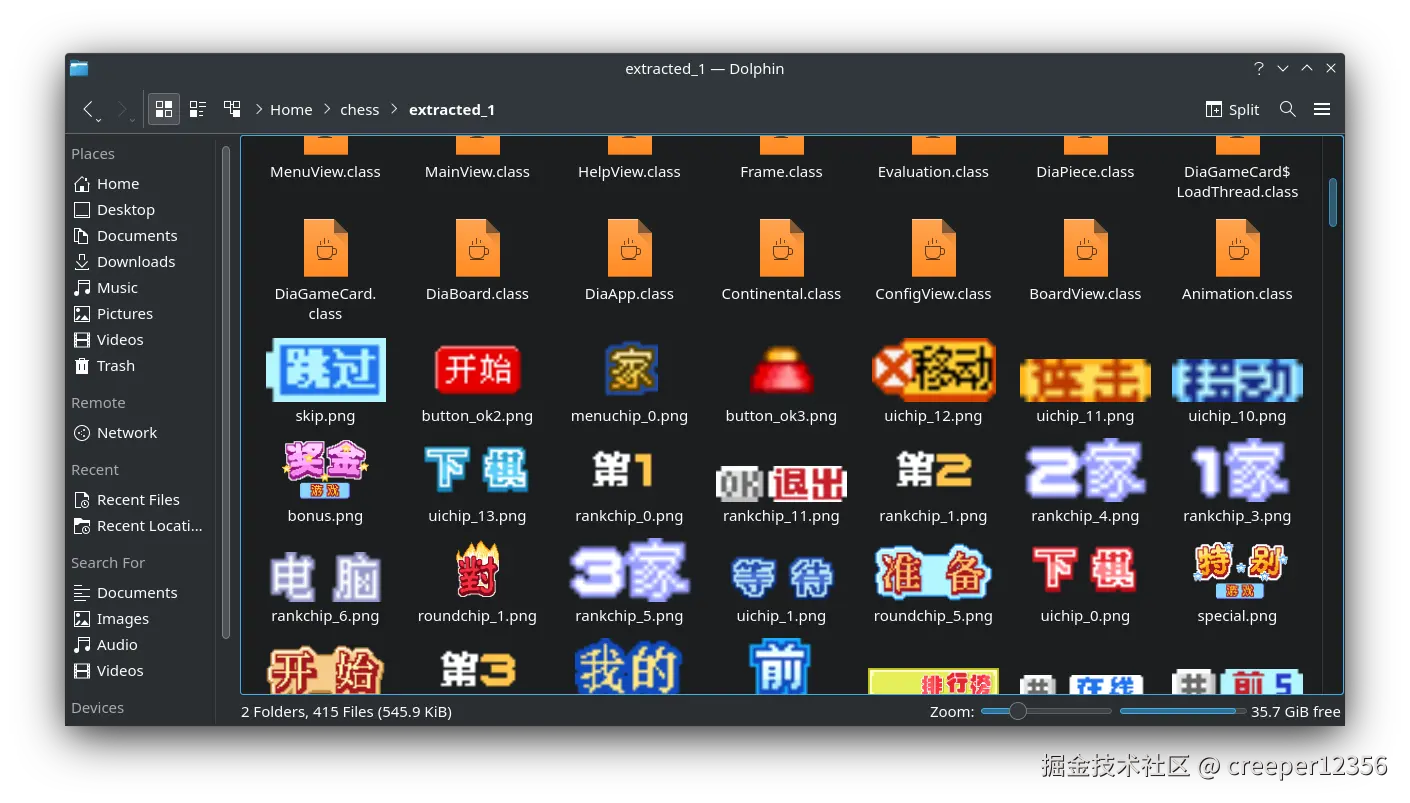Viewport: 1410px width, 803px height.
Task: Click the vertical scrollbar handle
Action: tap(1333, 201)
